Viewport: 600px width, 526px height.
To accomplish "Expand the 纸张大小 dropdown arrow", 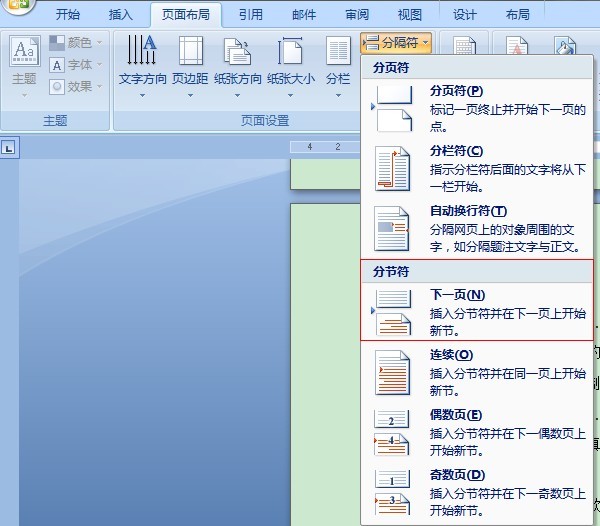I will pyautogui.click(x=290, y=95).
